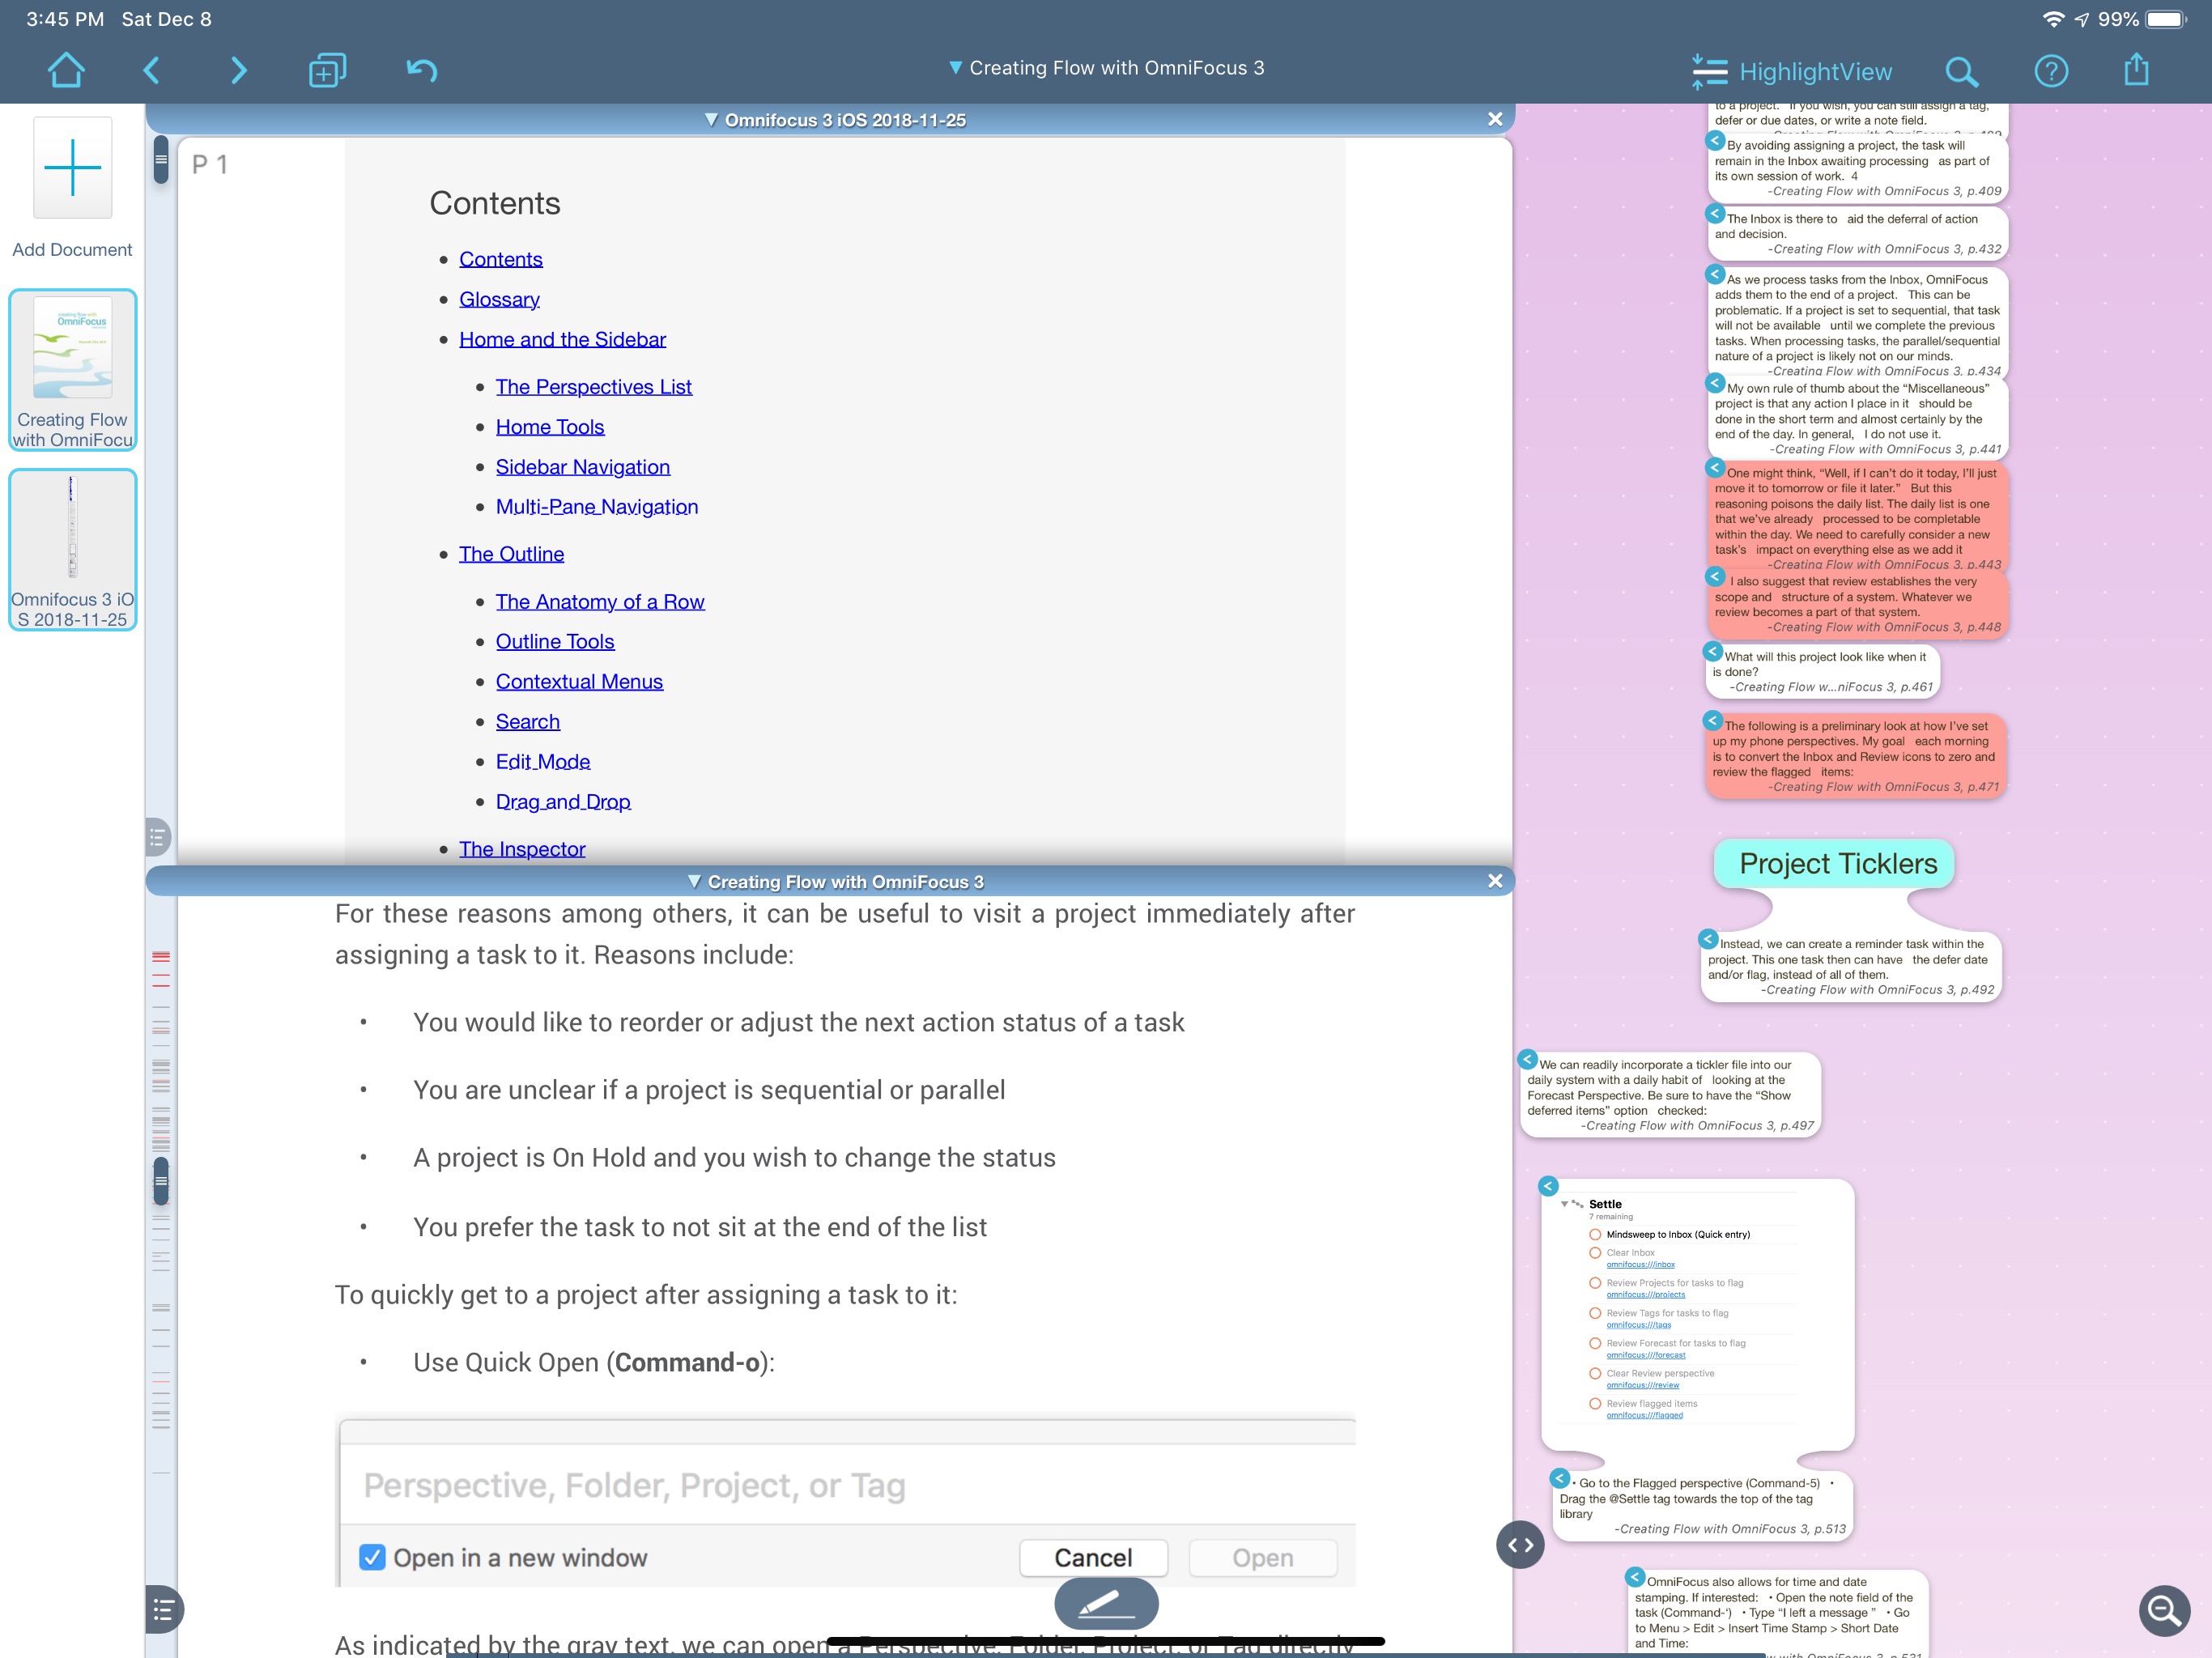Tap the Wi-Fi status icon
Viewport: 2212px width, 1658px height.
[2053, 19]
